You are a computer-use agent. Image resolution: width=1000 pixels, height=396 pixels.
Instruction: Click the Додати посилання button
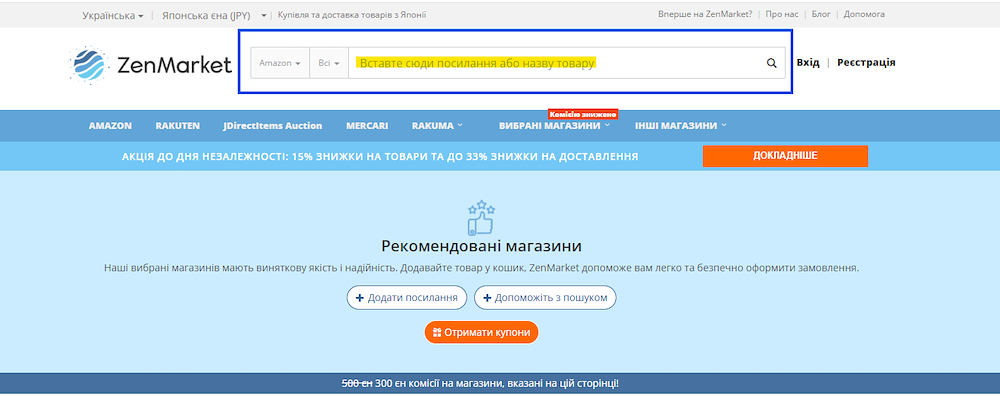(x=407, y=298)
